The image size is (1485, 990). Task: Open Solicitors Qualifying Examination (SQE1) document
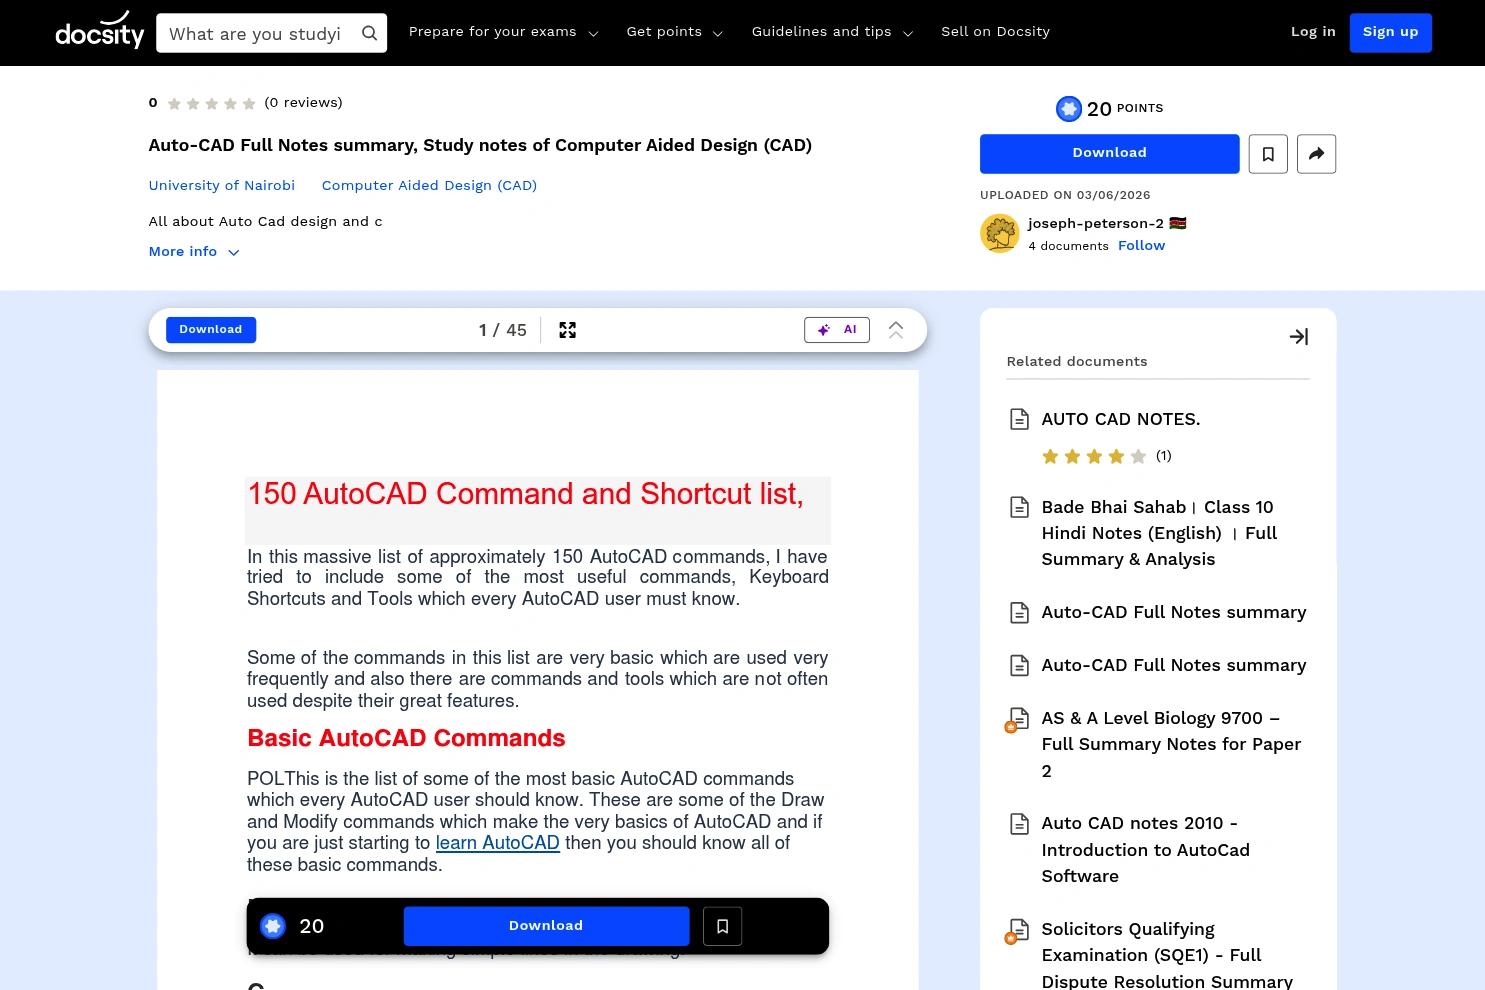coord(1167,956)
